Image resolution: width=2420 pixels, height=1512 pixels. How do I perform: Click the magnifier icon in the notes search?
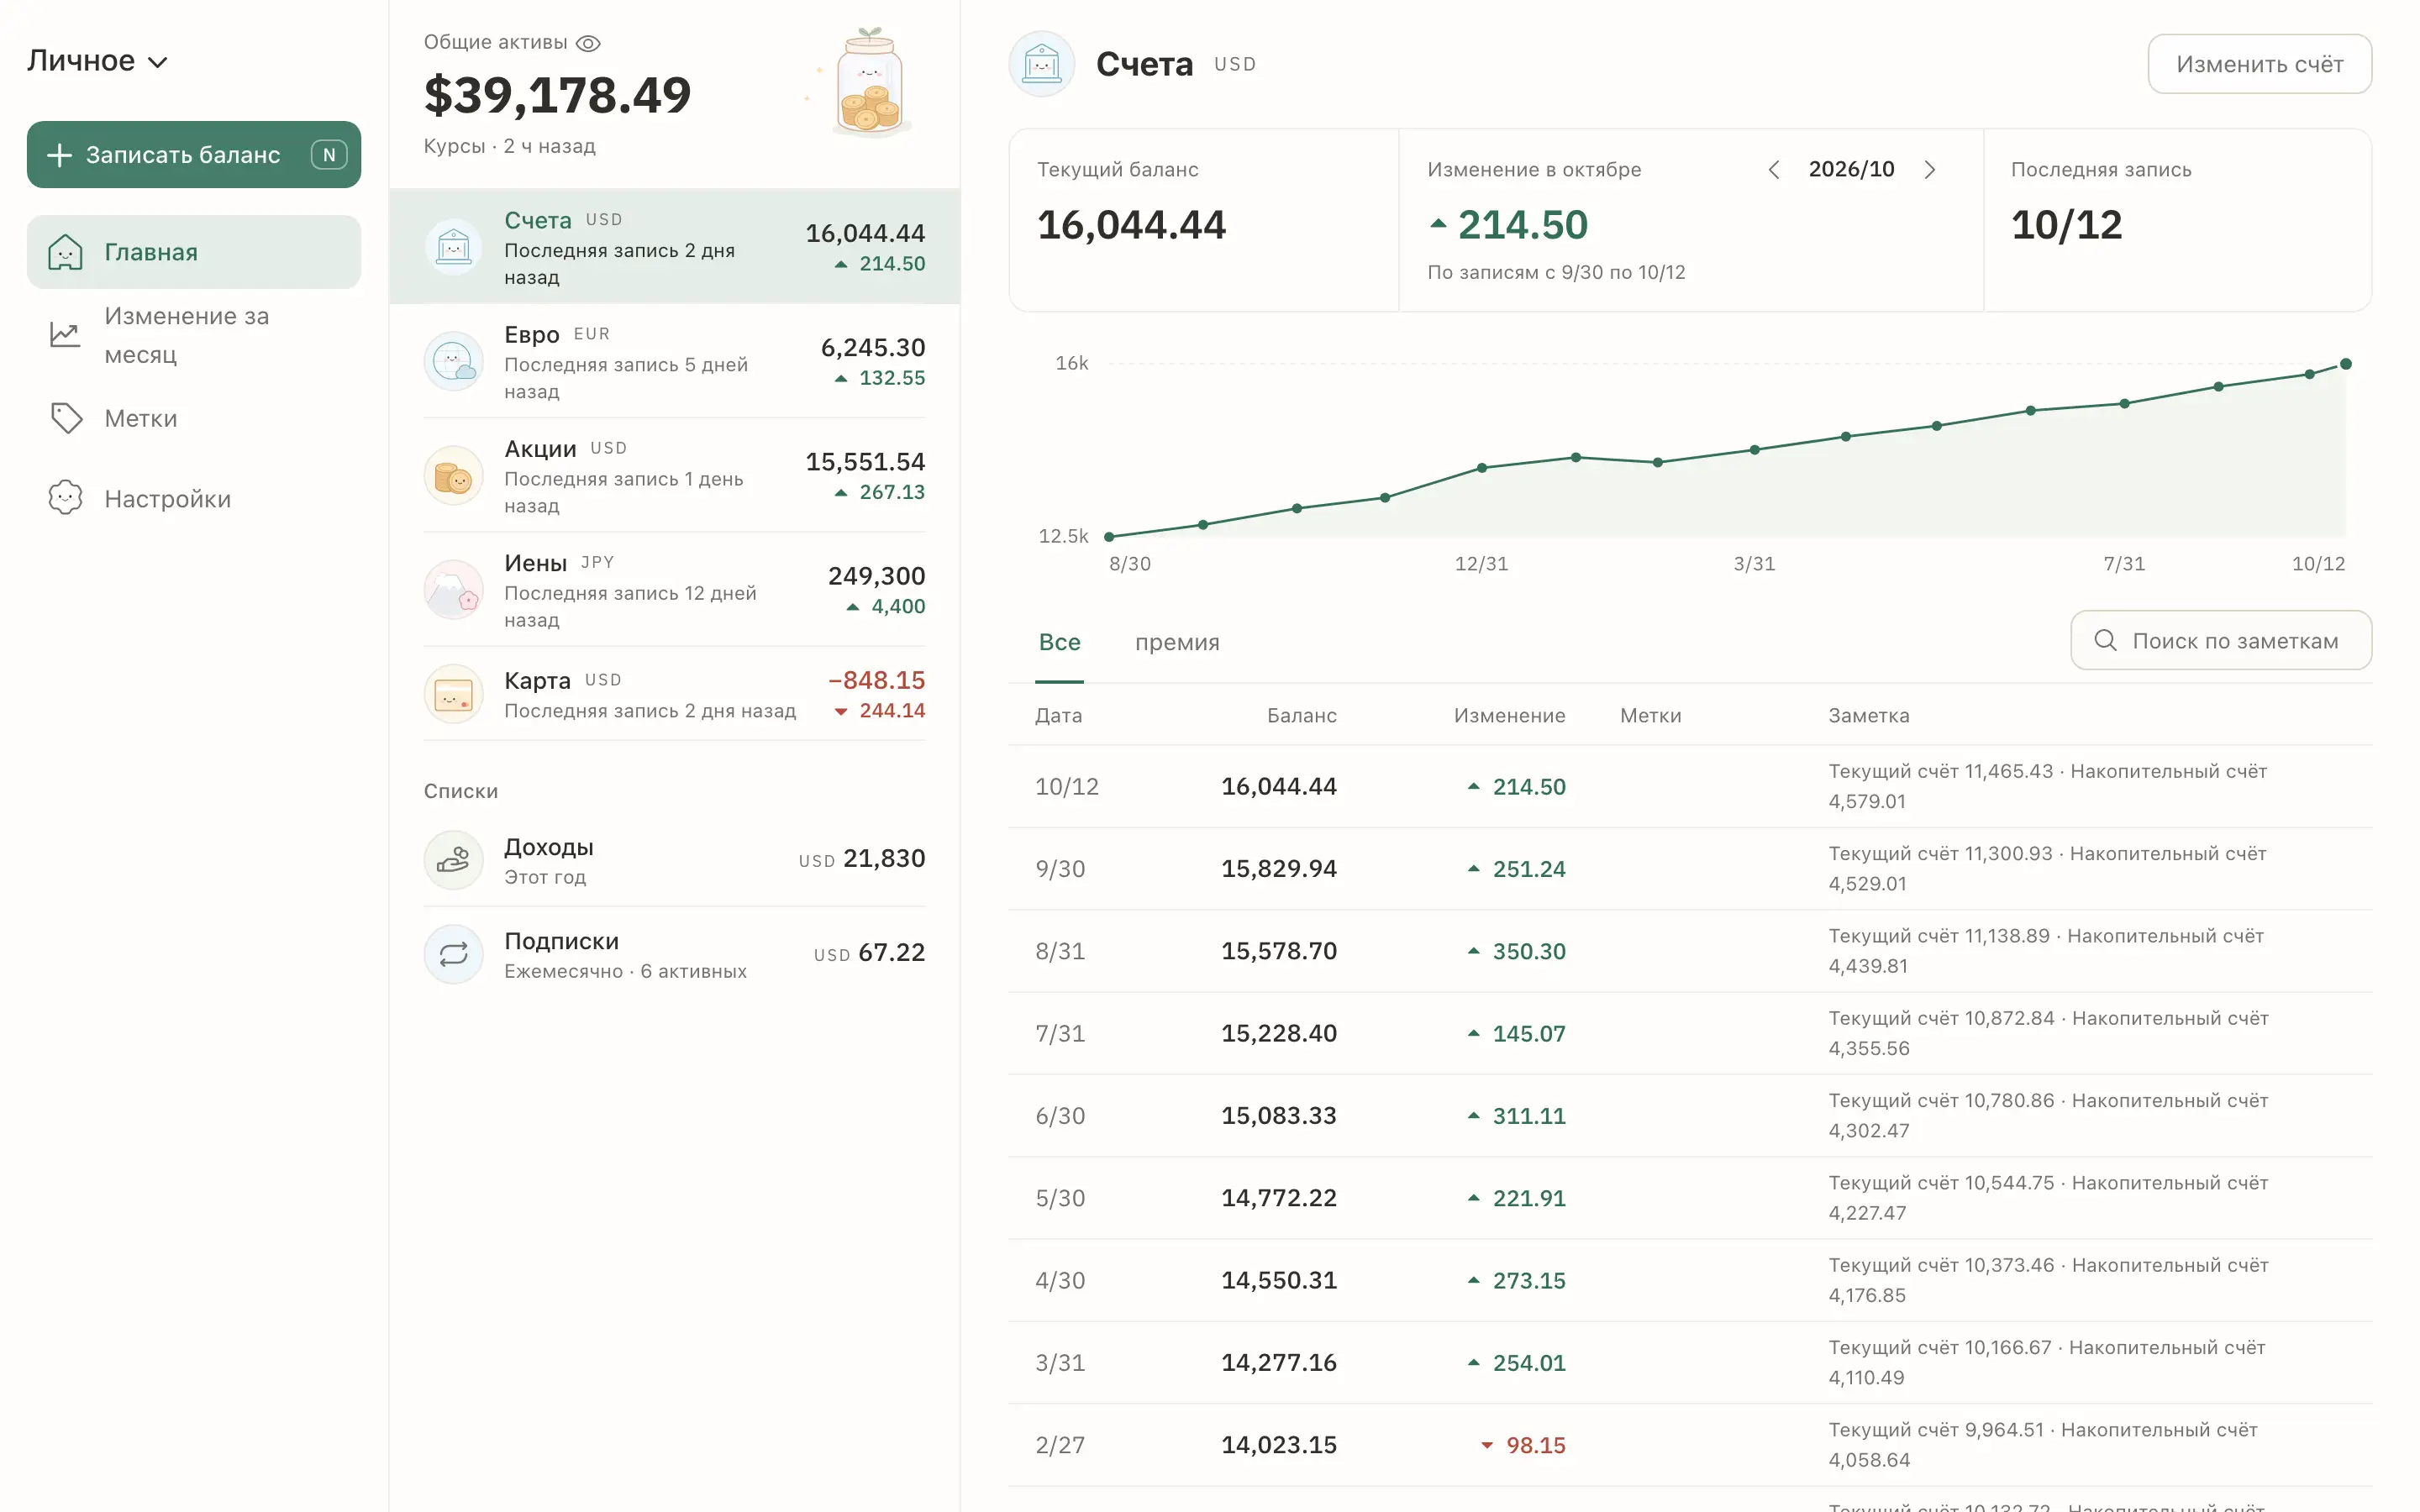2105,640
